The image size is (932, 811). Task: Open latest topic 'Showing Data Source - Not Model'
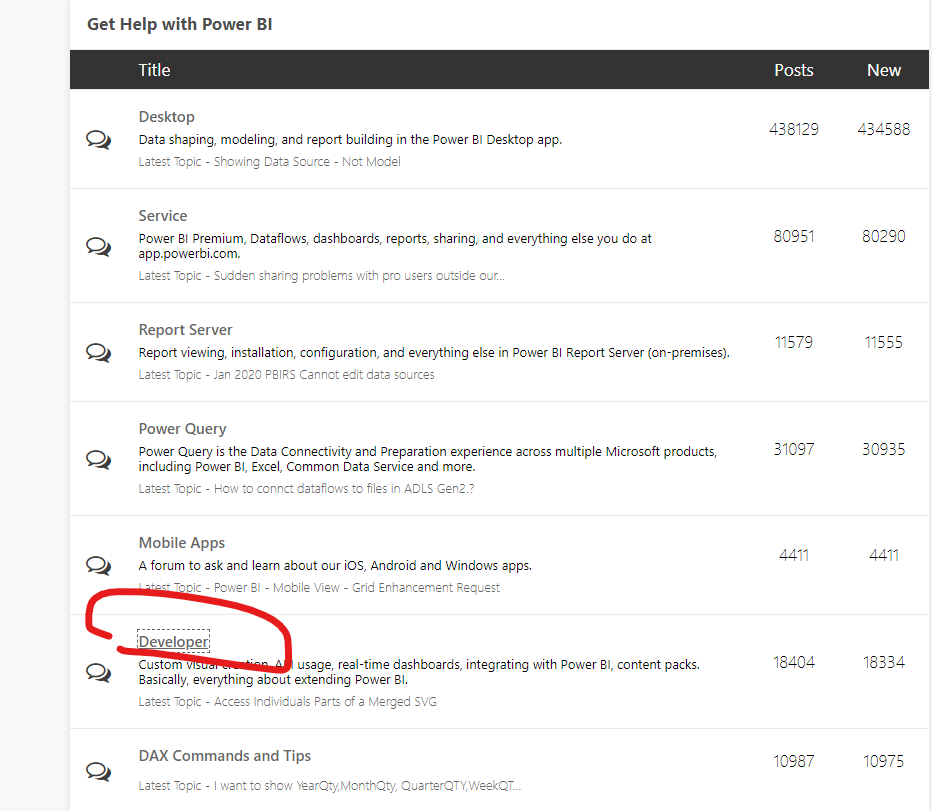click(x=307, y=162)
